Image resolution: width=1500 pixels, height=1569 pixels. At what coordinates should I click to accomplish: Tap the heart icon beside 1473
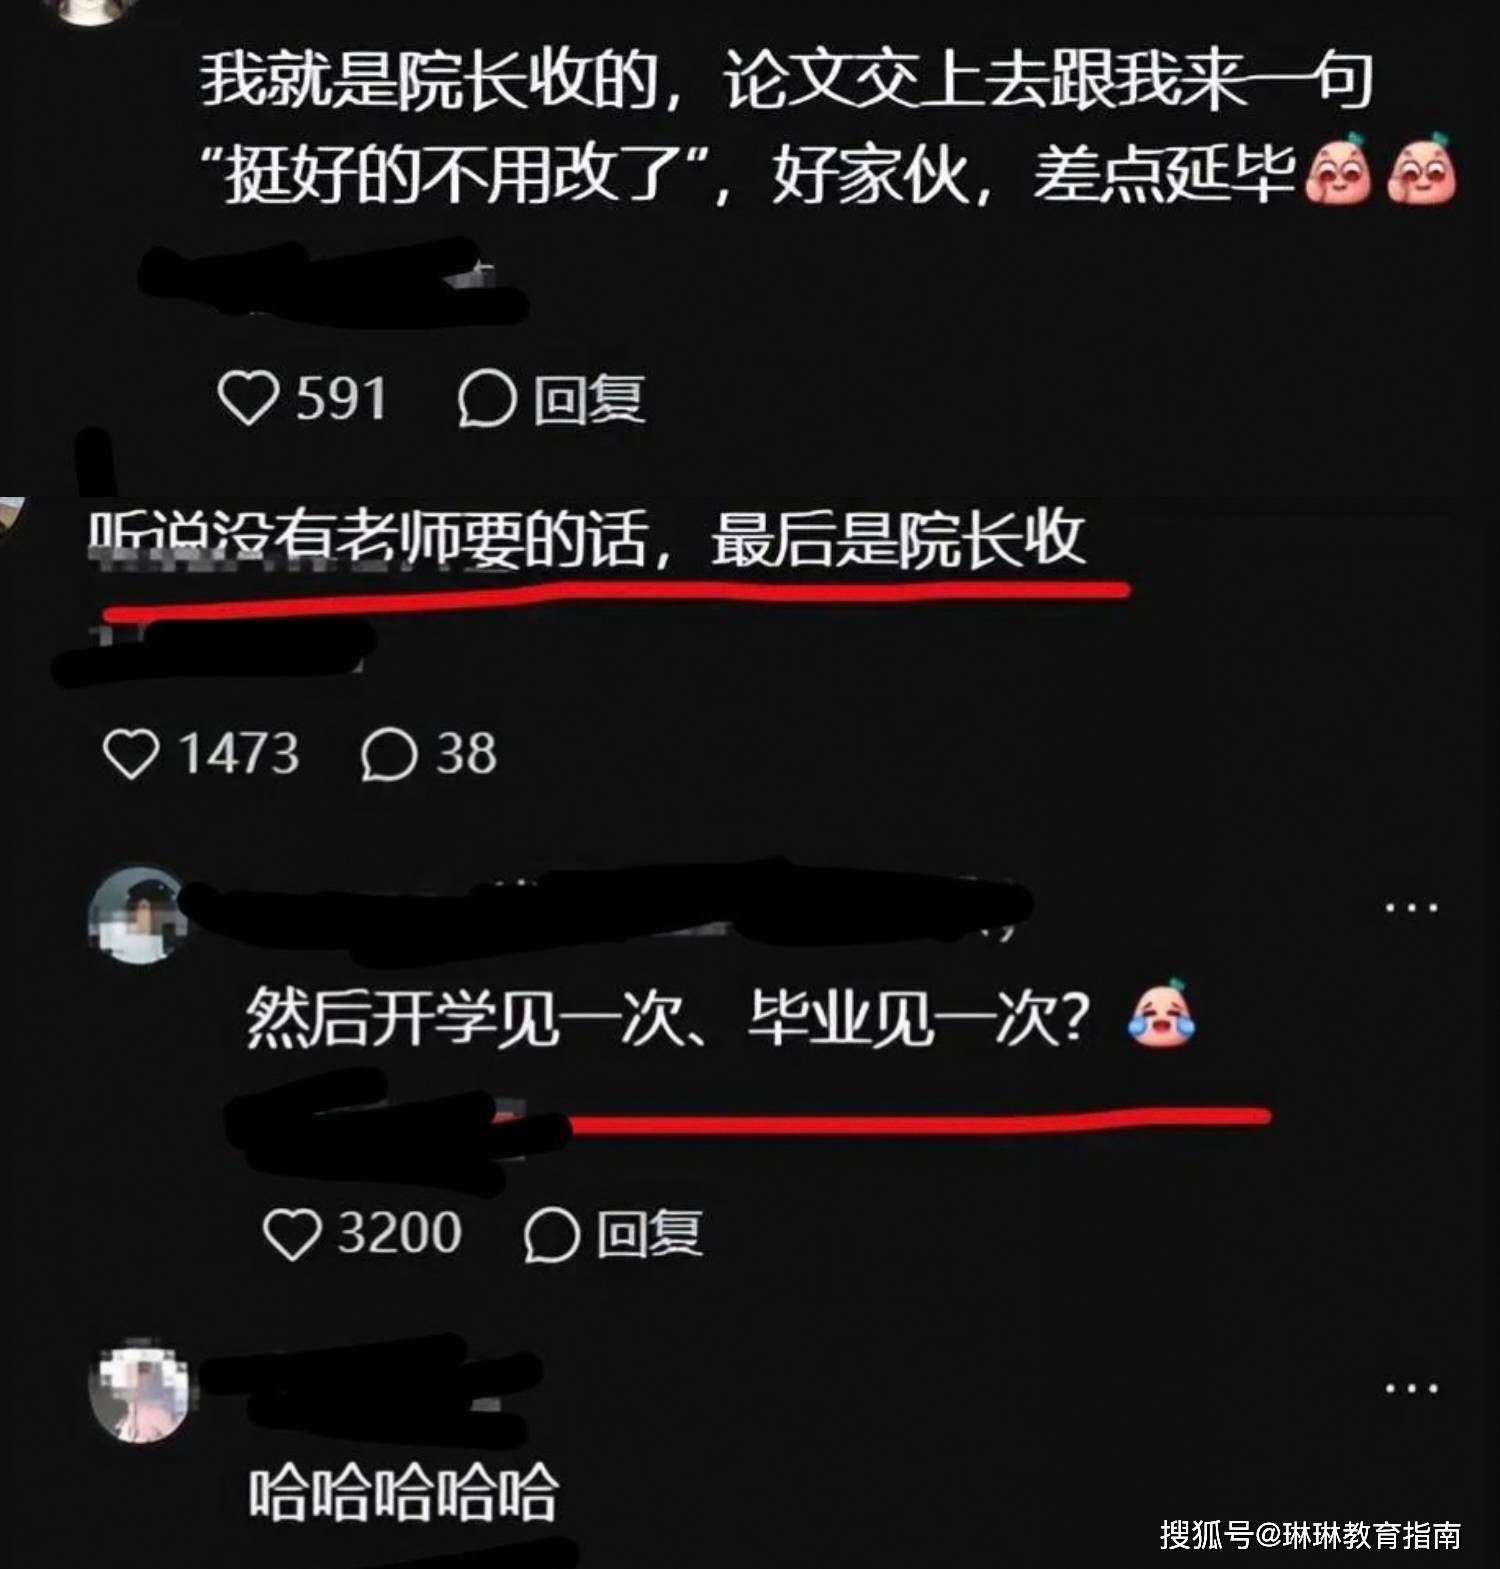coord(131,754)
